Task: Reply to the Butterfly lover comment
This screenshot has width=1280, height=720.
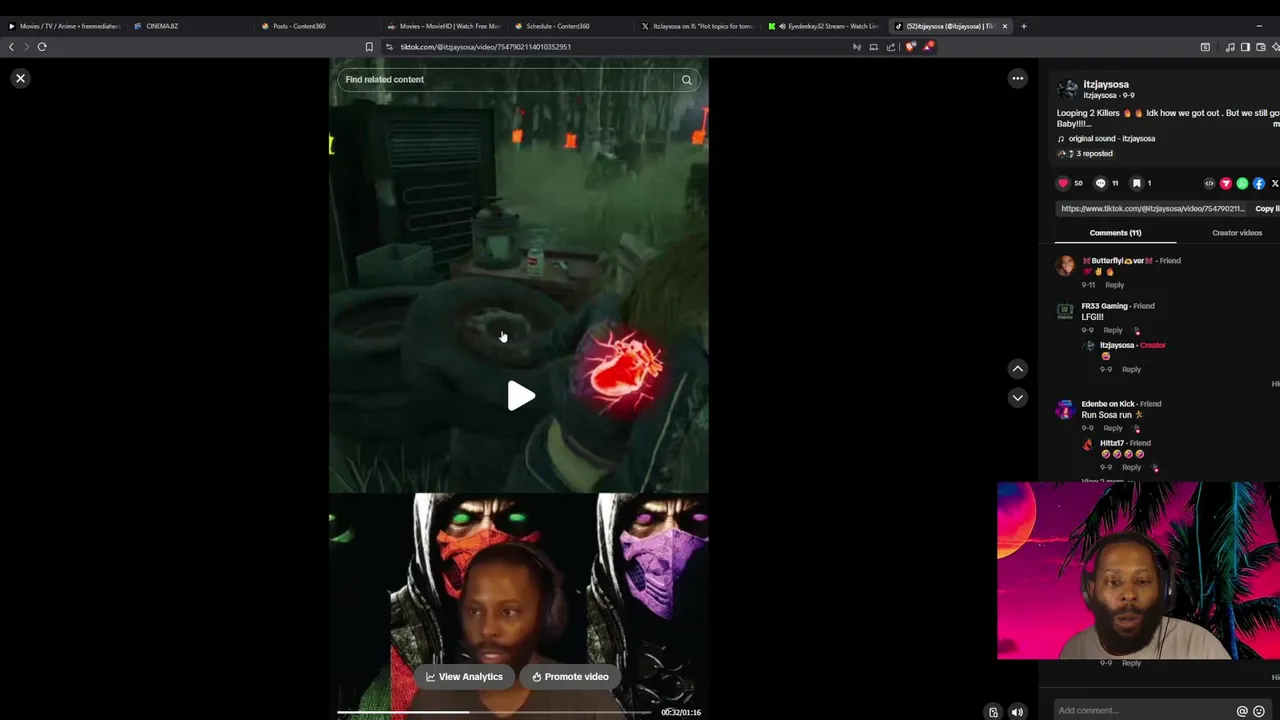Action: (1114, 285)
